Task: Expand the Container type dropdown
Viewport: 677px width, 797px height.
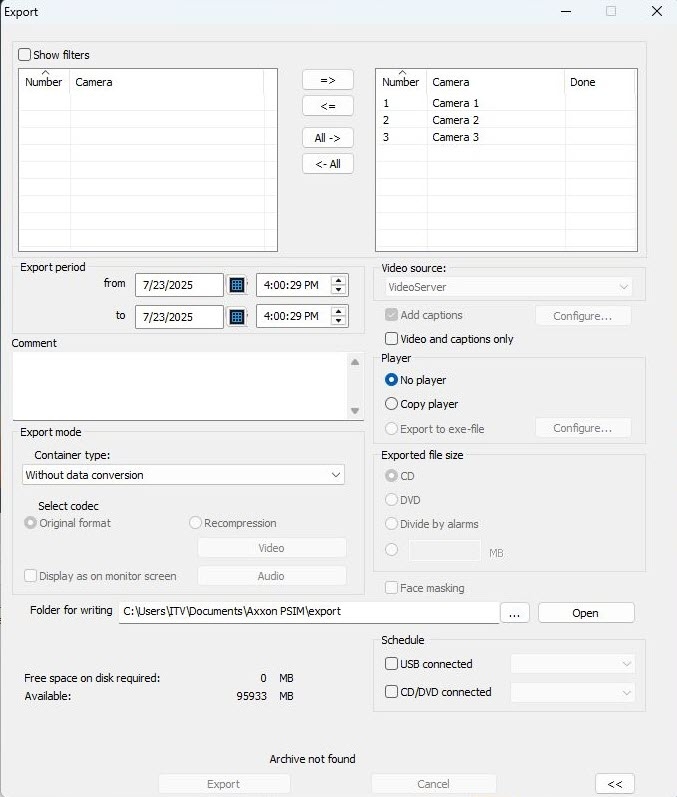Action: (183, 475)
